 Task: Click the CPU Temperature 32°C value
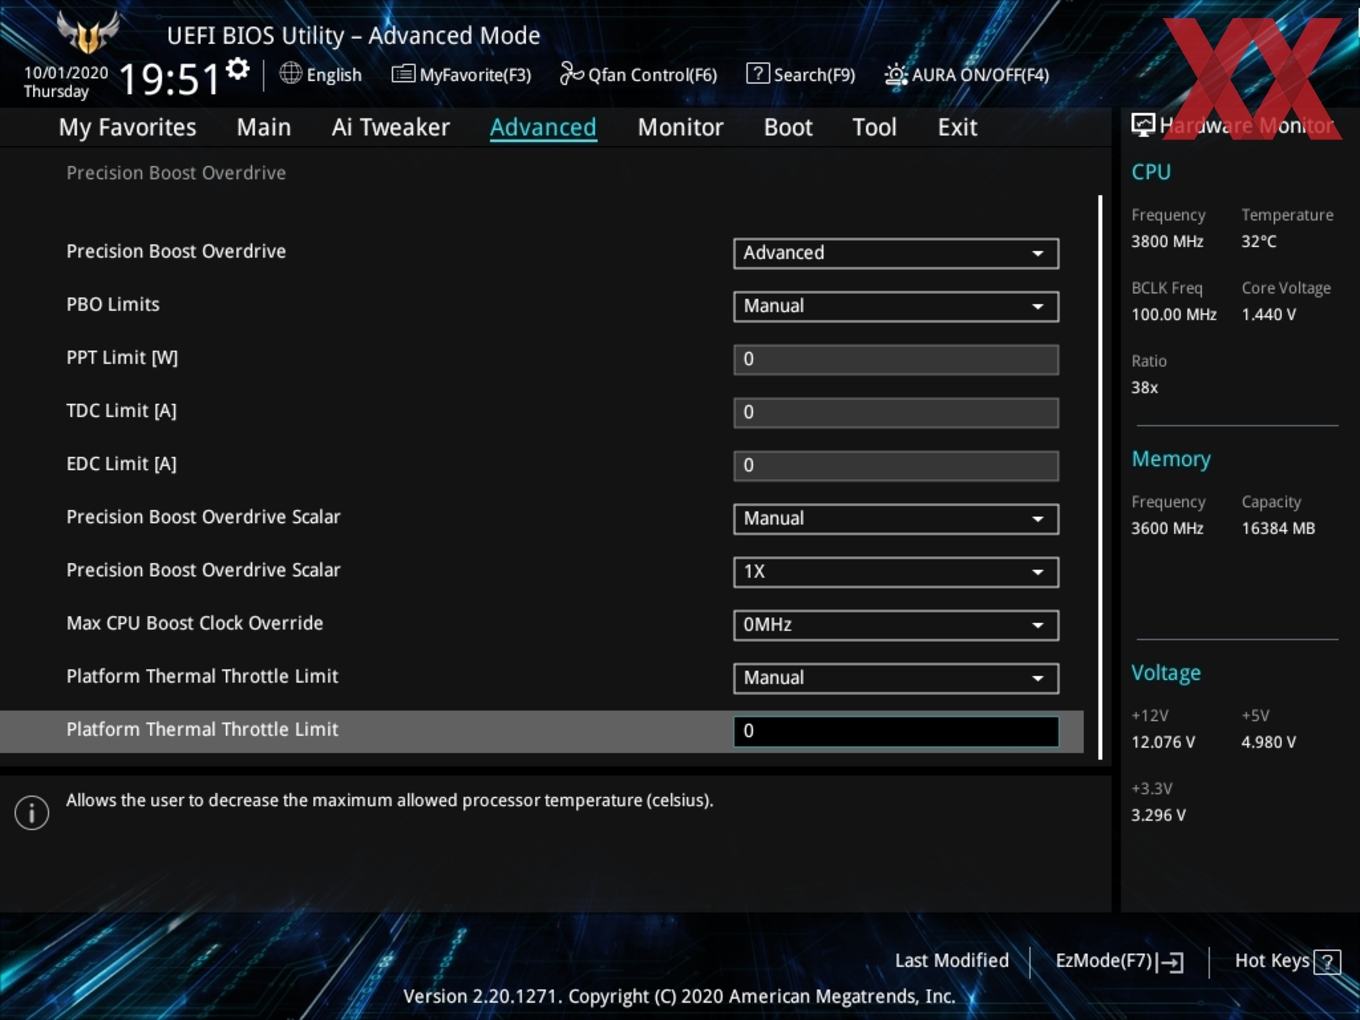[x=1259, y=241]
